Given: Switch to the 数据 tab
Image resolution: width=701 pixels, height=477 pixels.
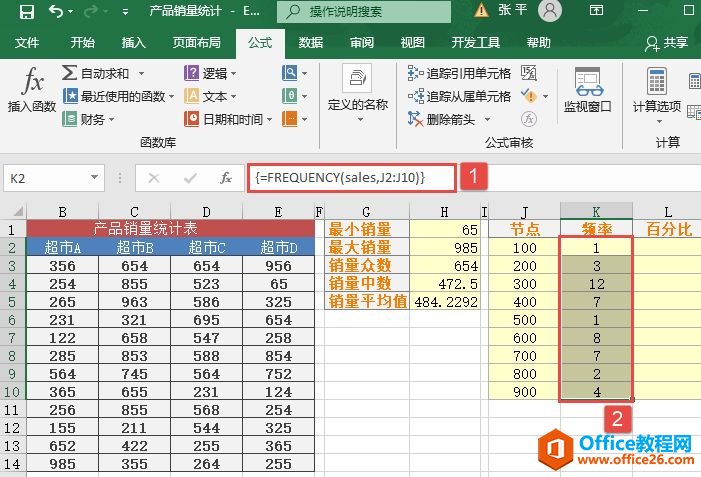Looking at the screenshot, I should coord(311,43).
